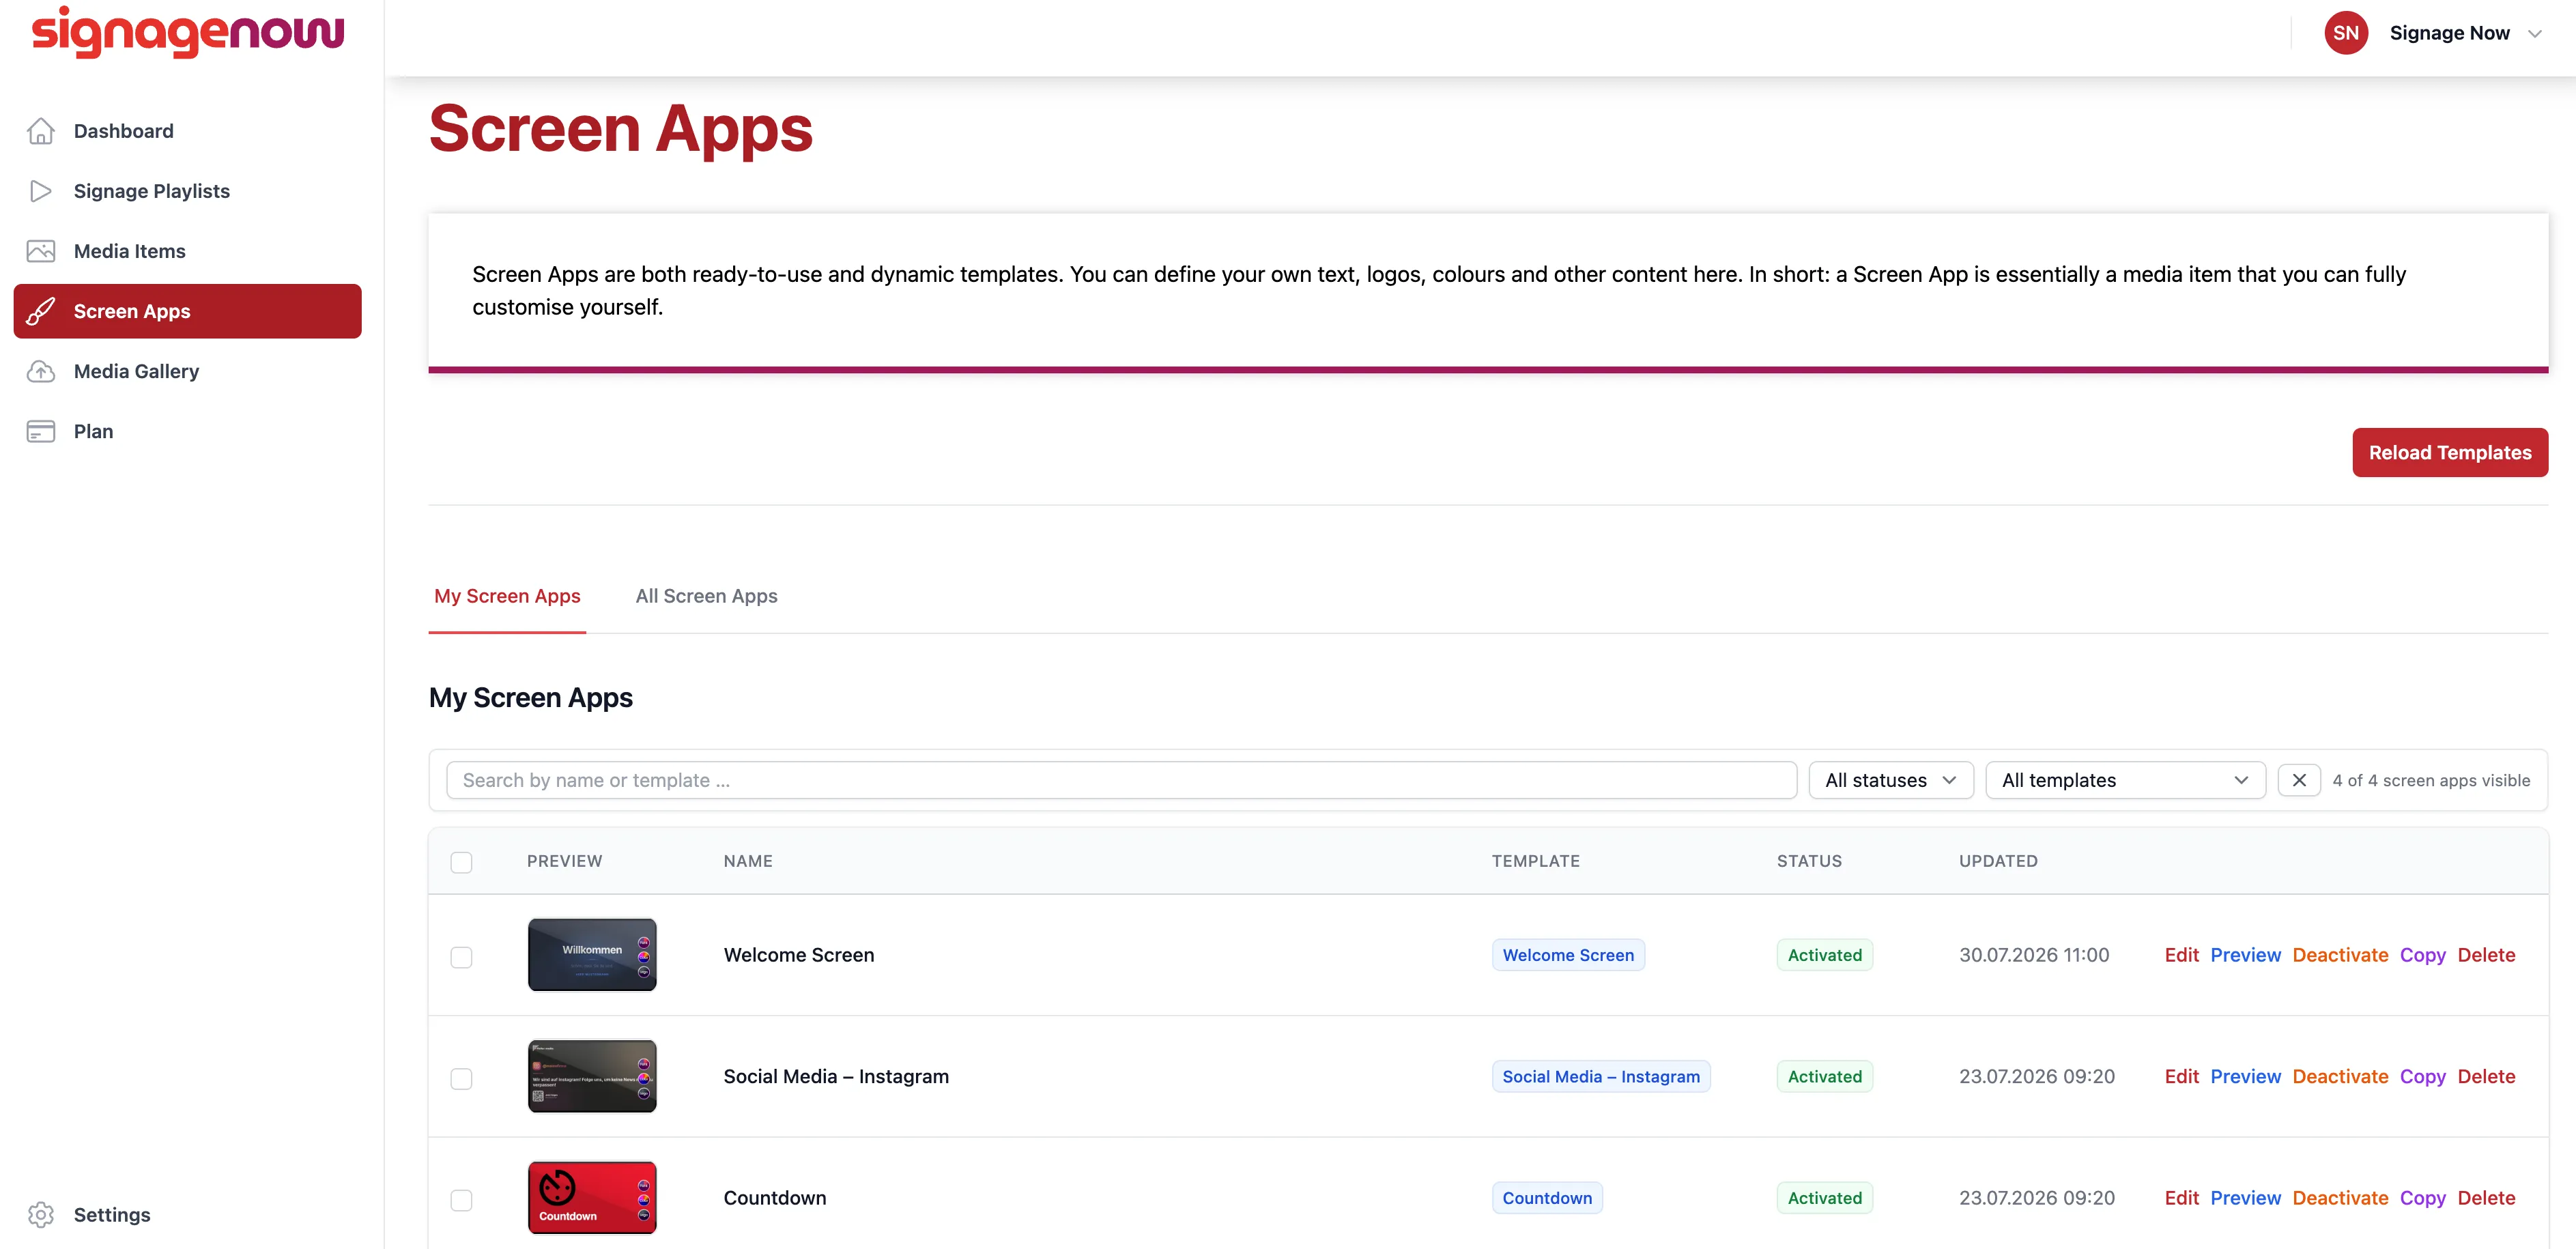
Task: Expand the All templates dropdown
Action: (x=2125, y=780)
